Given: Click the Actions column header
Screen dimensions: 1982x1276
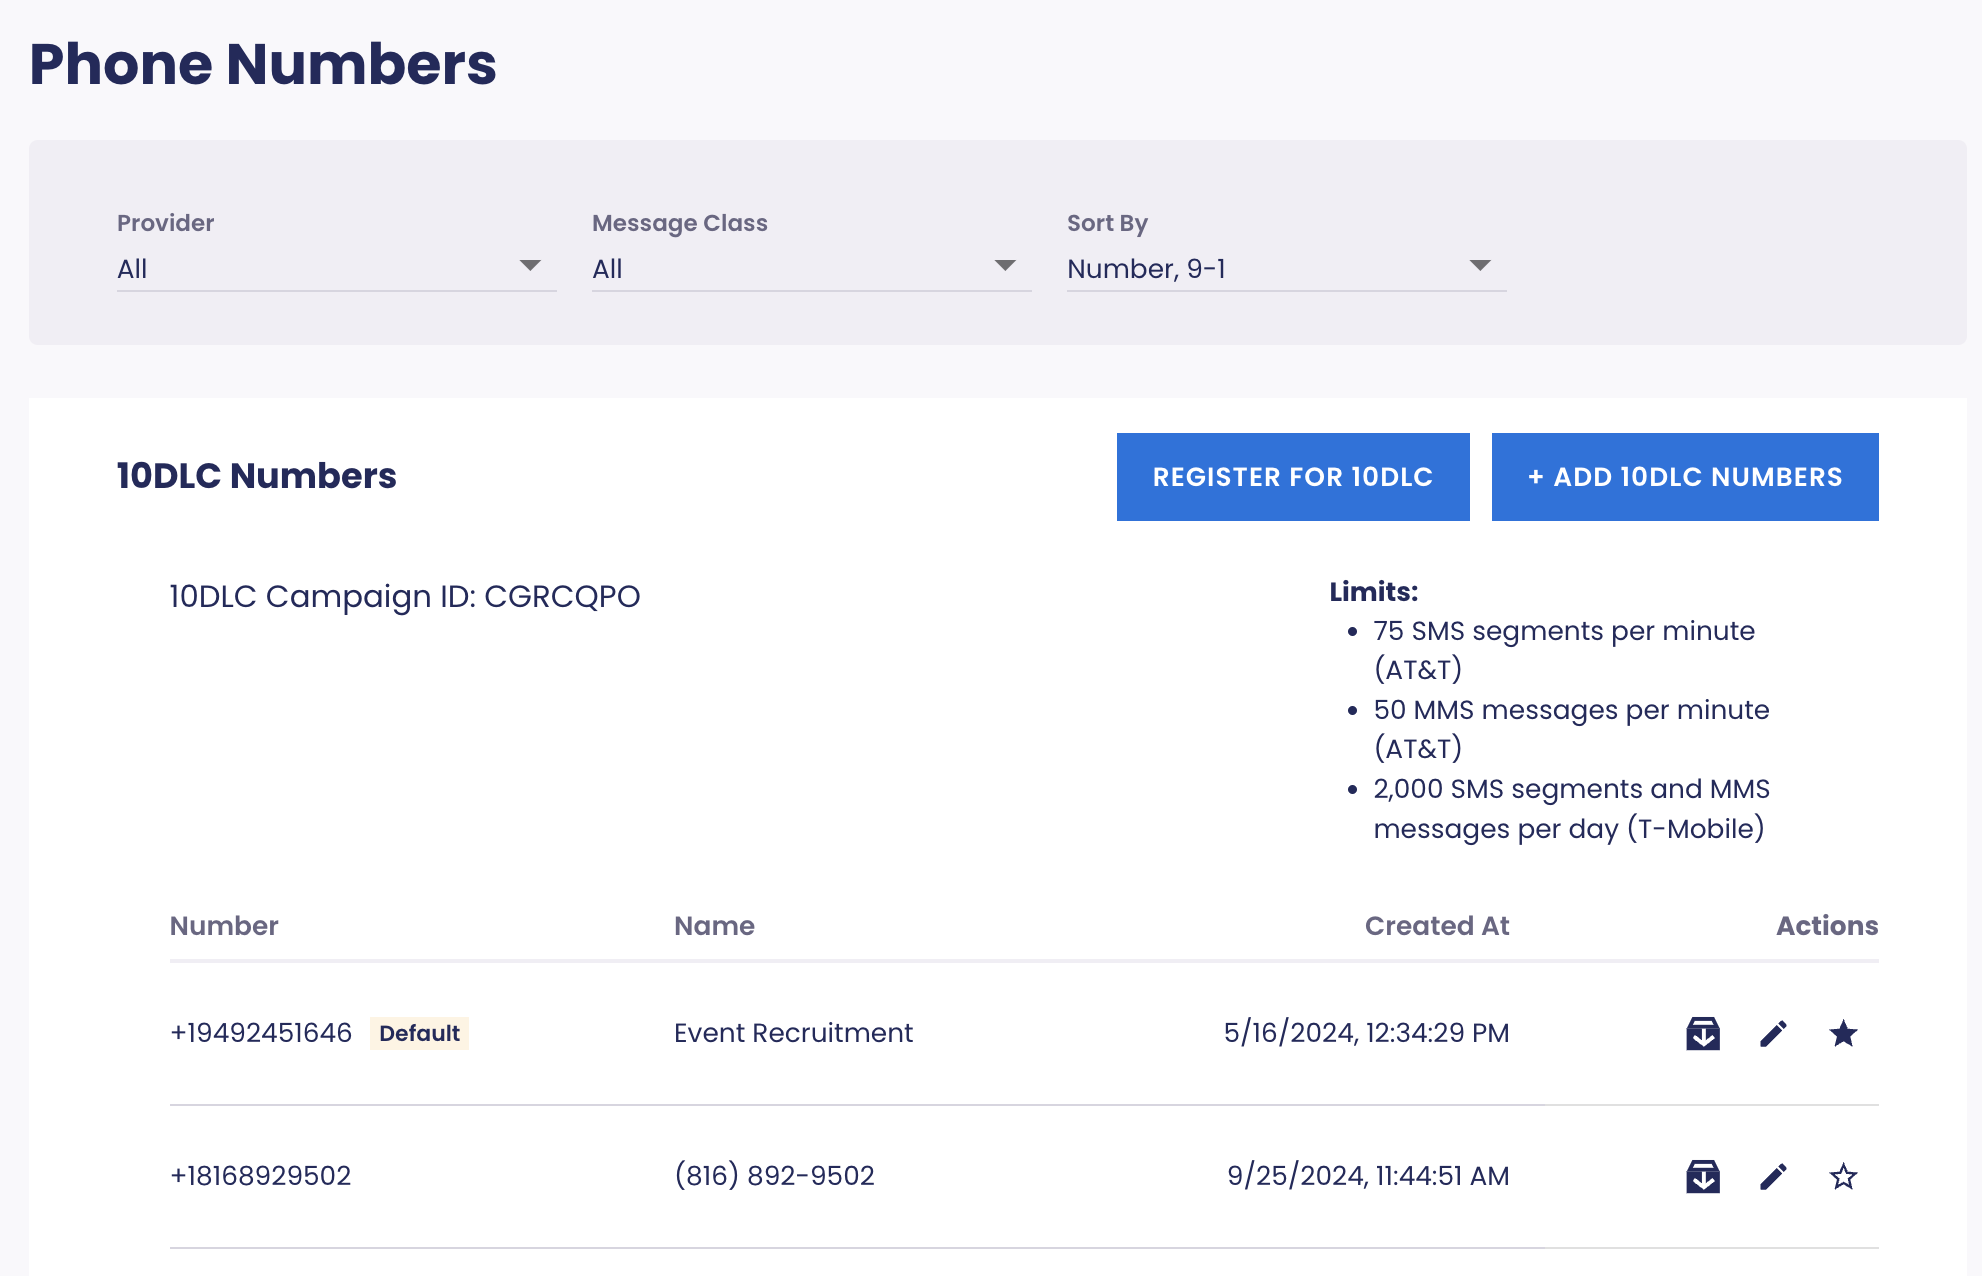Looking at the screenshot, I should coord(1826,926).
